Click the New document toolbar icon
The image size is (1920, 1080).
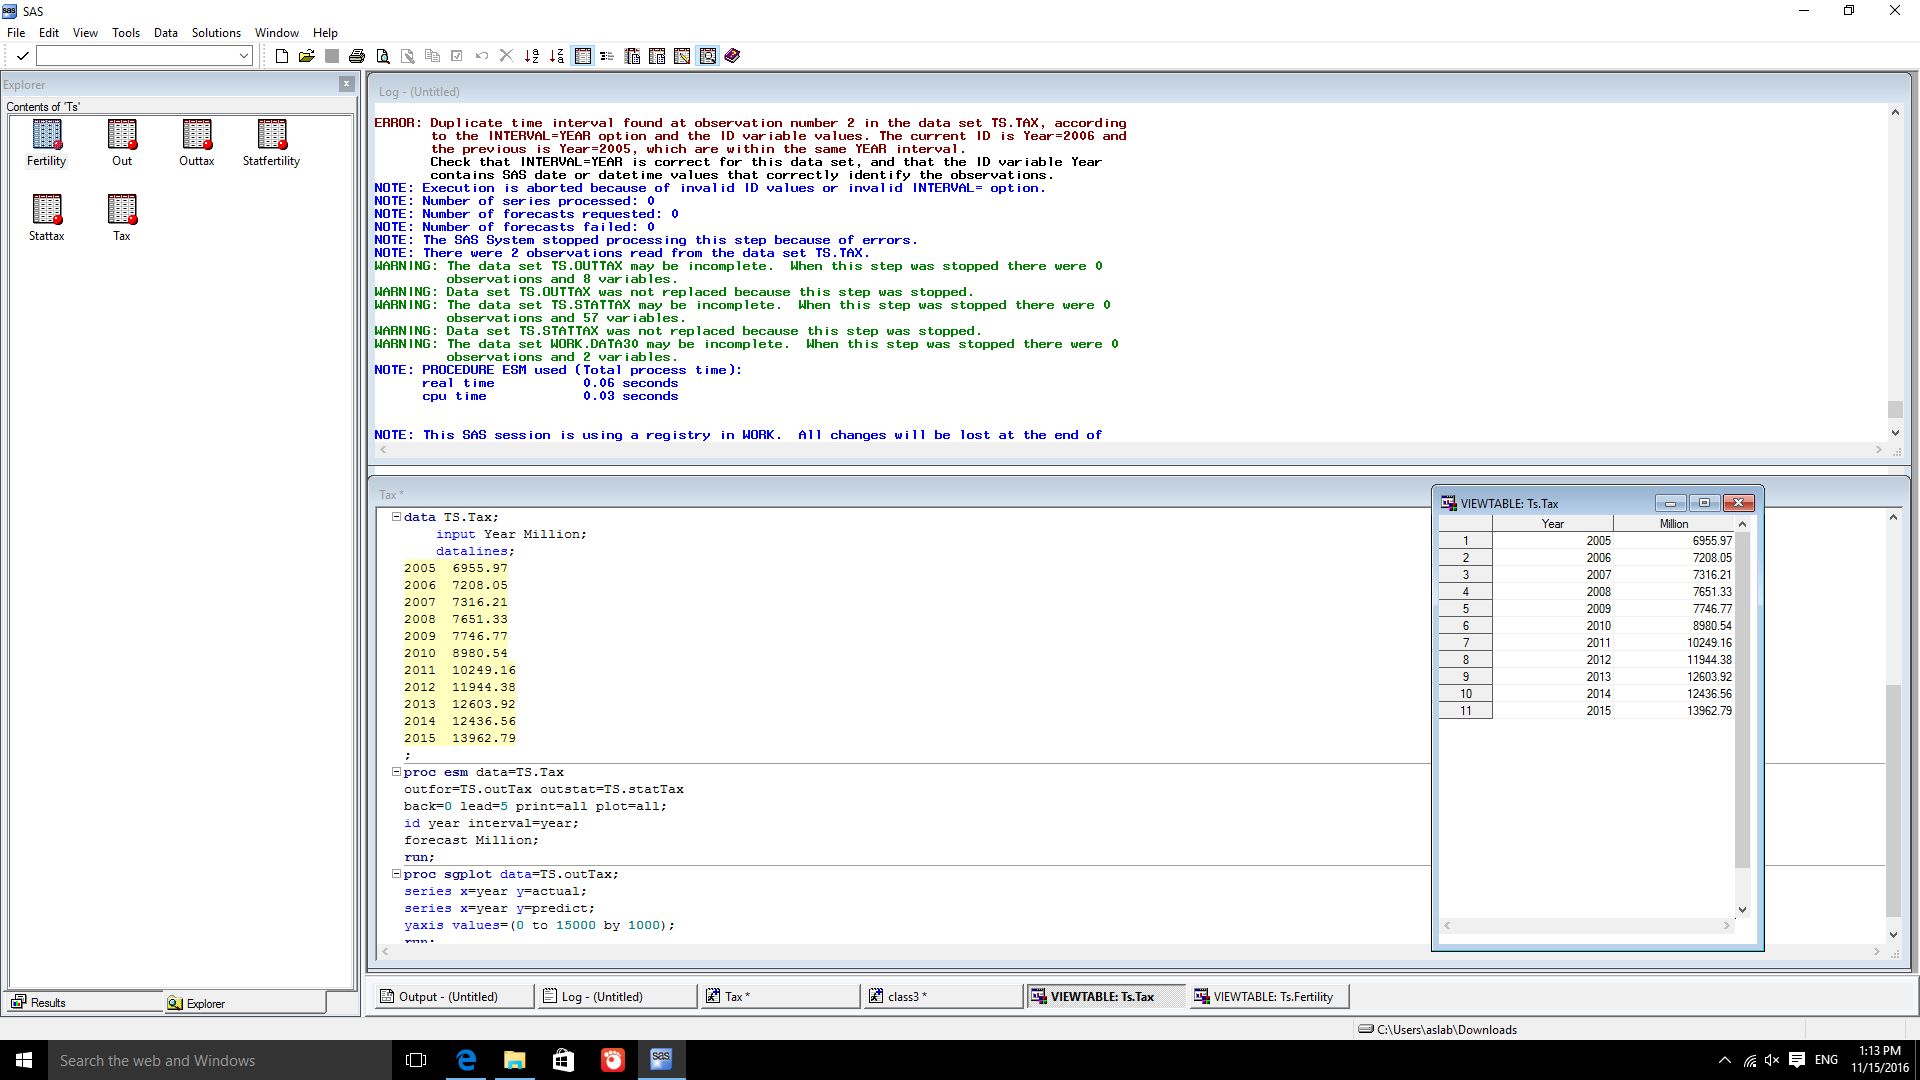(x=282, y=56)
